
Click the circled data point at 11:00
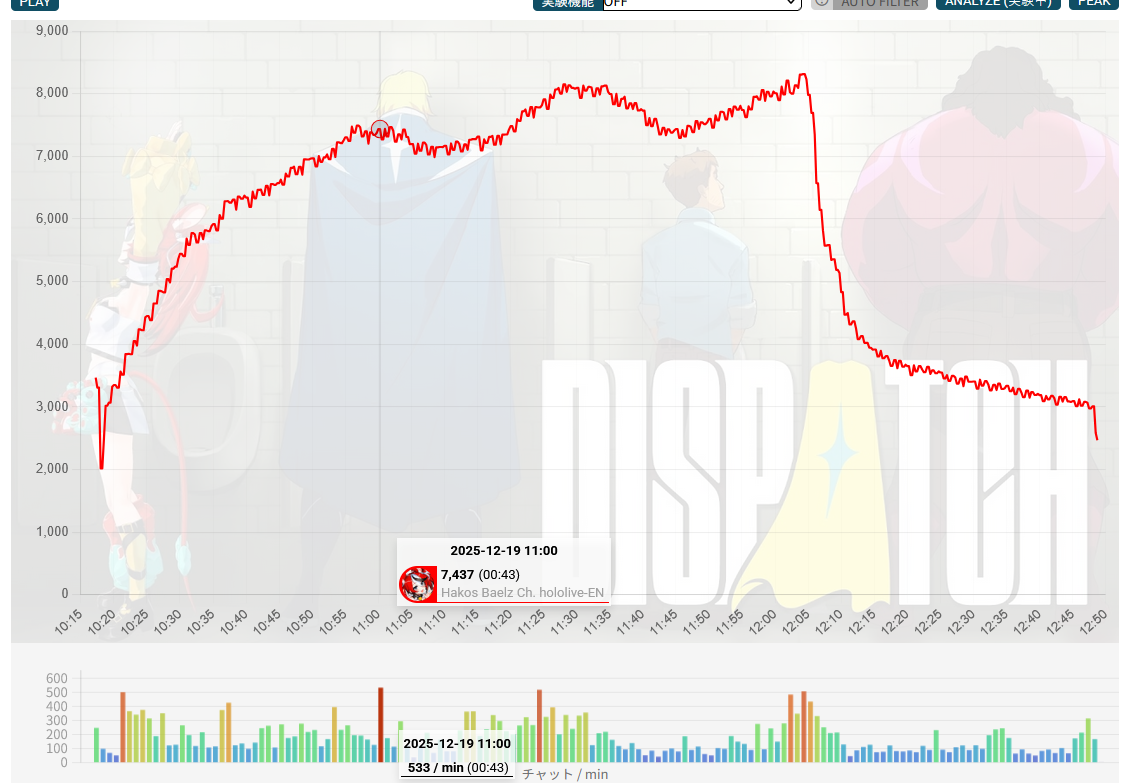point(380,130)
